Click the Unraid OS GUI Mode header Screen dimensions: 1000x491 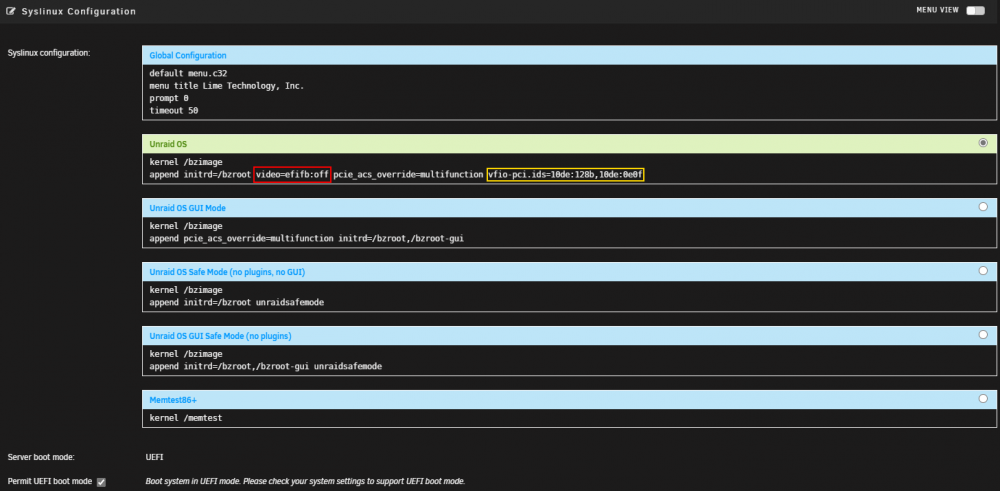click(569, 208)
